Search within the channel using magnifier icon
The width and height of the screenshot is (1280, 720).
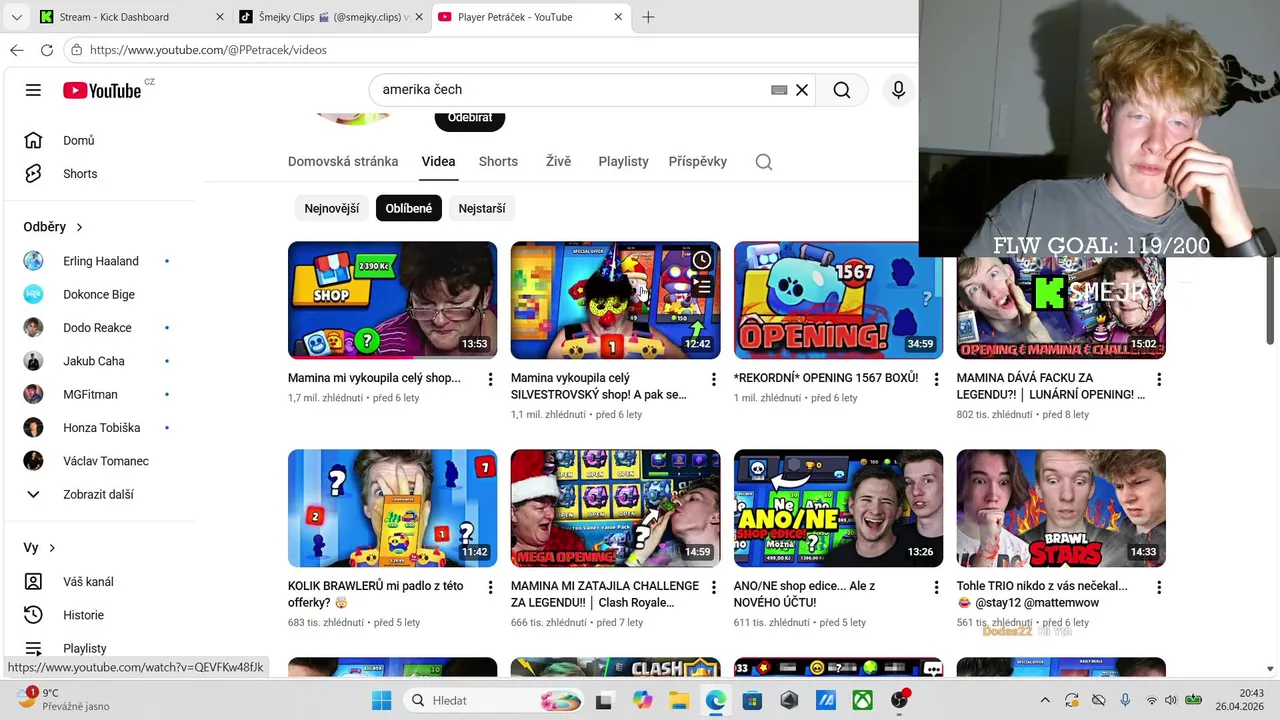pos(764,162)
